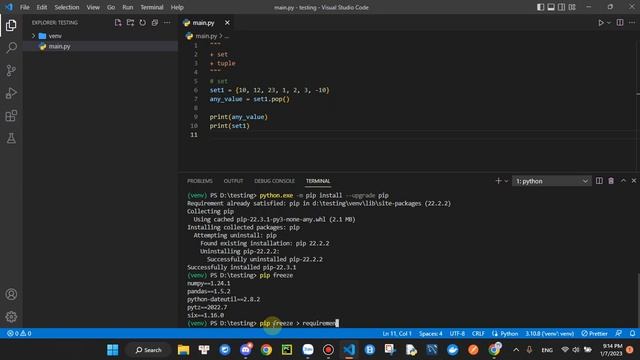This screenshot has width=640, height=360.
Task: Split the terminal pane
Action: tap(599, 181)
